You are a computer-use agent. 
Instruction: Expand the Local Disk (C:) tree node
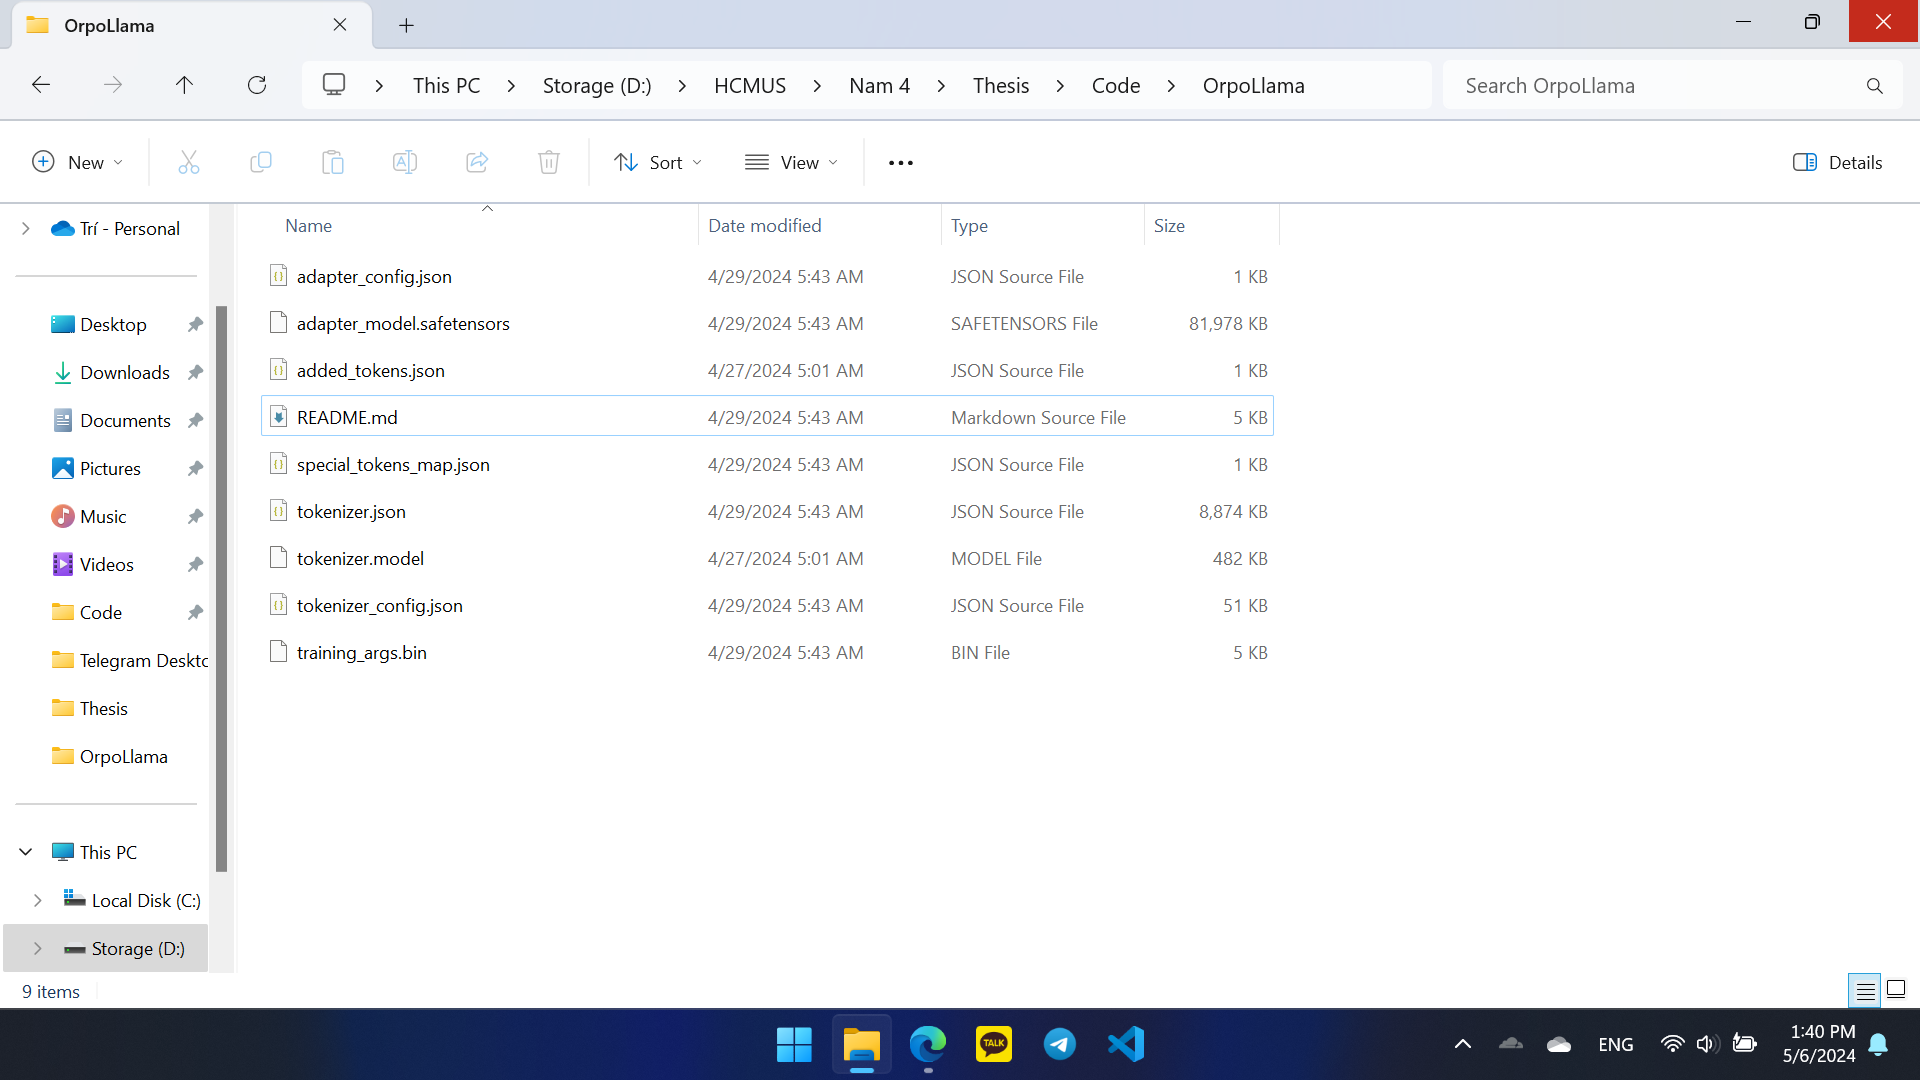point(38,900)
